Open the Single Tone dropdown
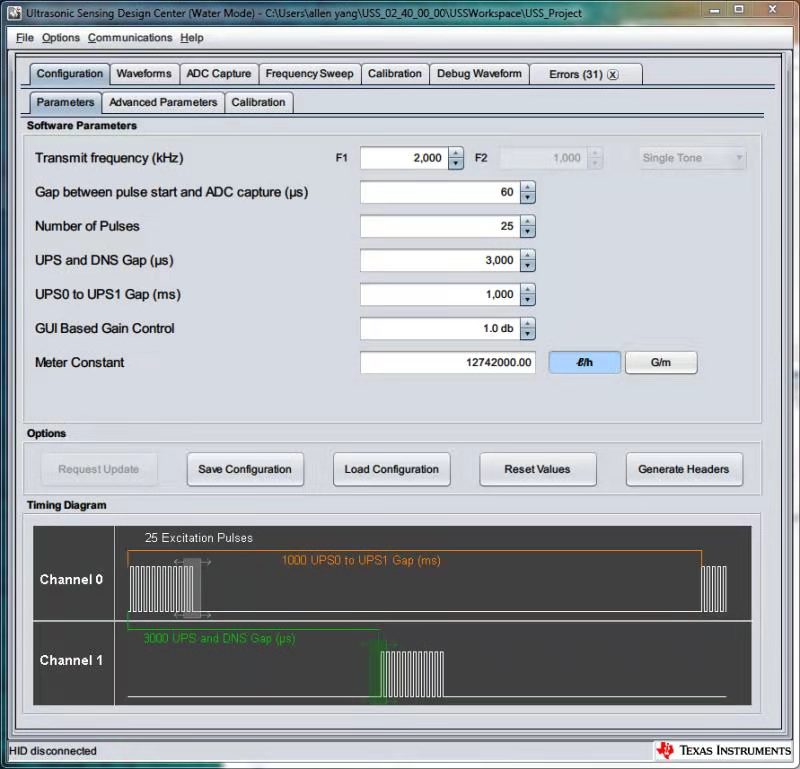 693,158
